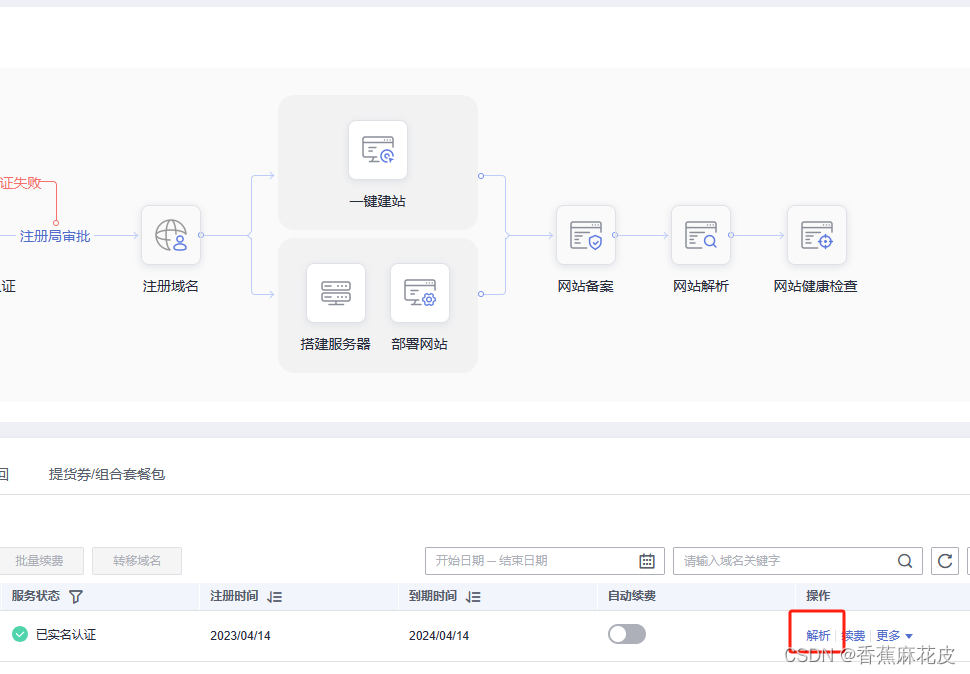This screenshot has width=970, height=674.
Task: Click the 批量续费 button
Action: (40, 561)
